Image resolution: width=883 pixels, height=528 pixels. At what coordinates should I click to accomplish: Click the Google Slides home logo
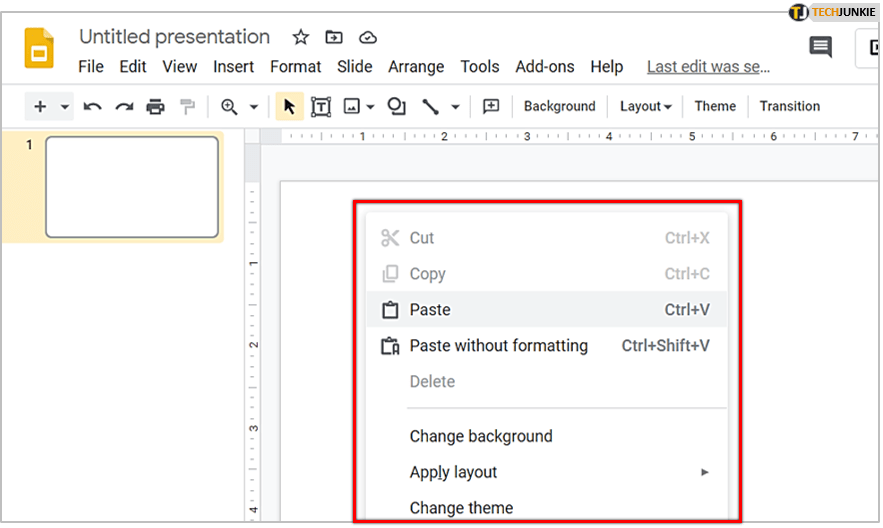(x=40, y=49)
